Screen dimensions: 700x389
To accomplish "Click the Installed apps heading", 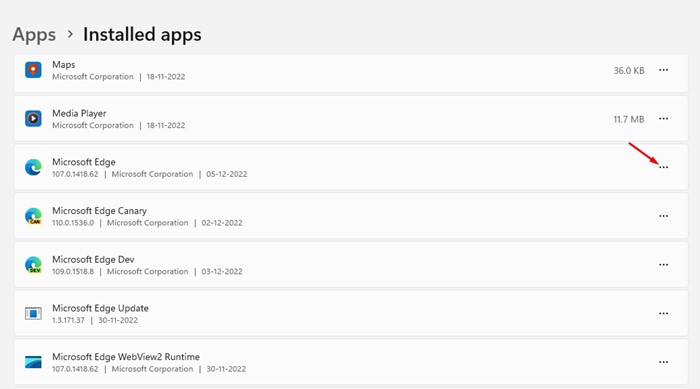I will pyautogui.click(x=142, y=35).
